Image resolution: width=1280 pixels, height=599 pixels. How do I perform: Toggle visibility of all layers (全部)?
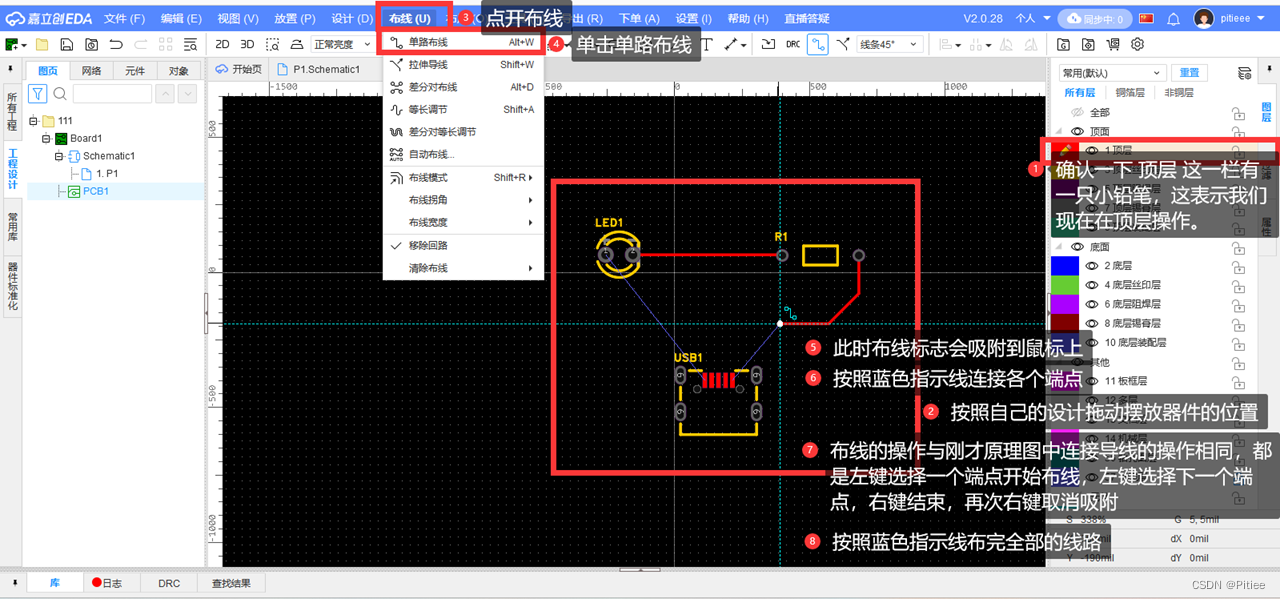[x=1078, y=113]
